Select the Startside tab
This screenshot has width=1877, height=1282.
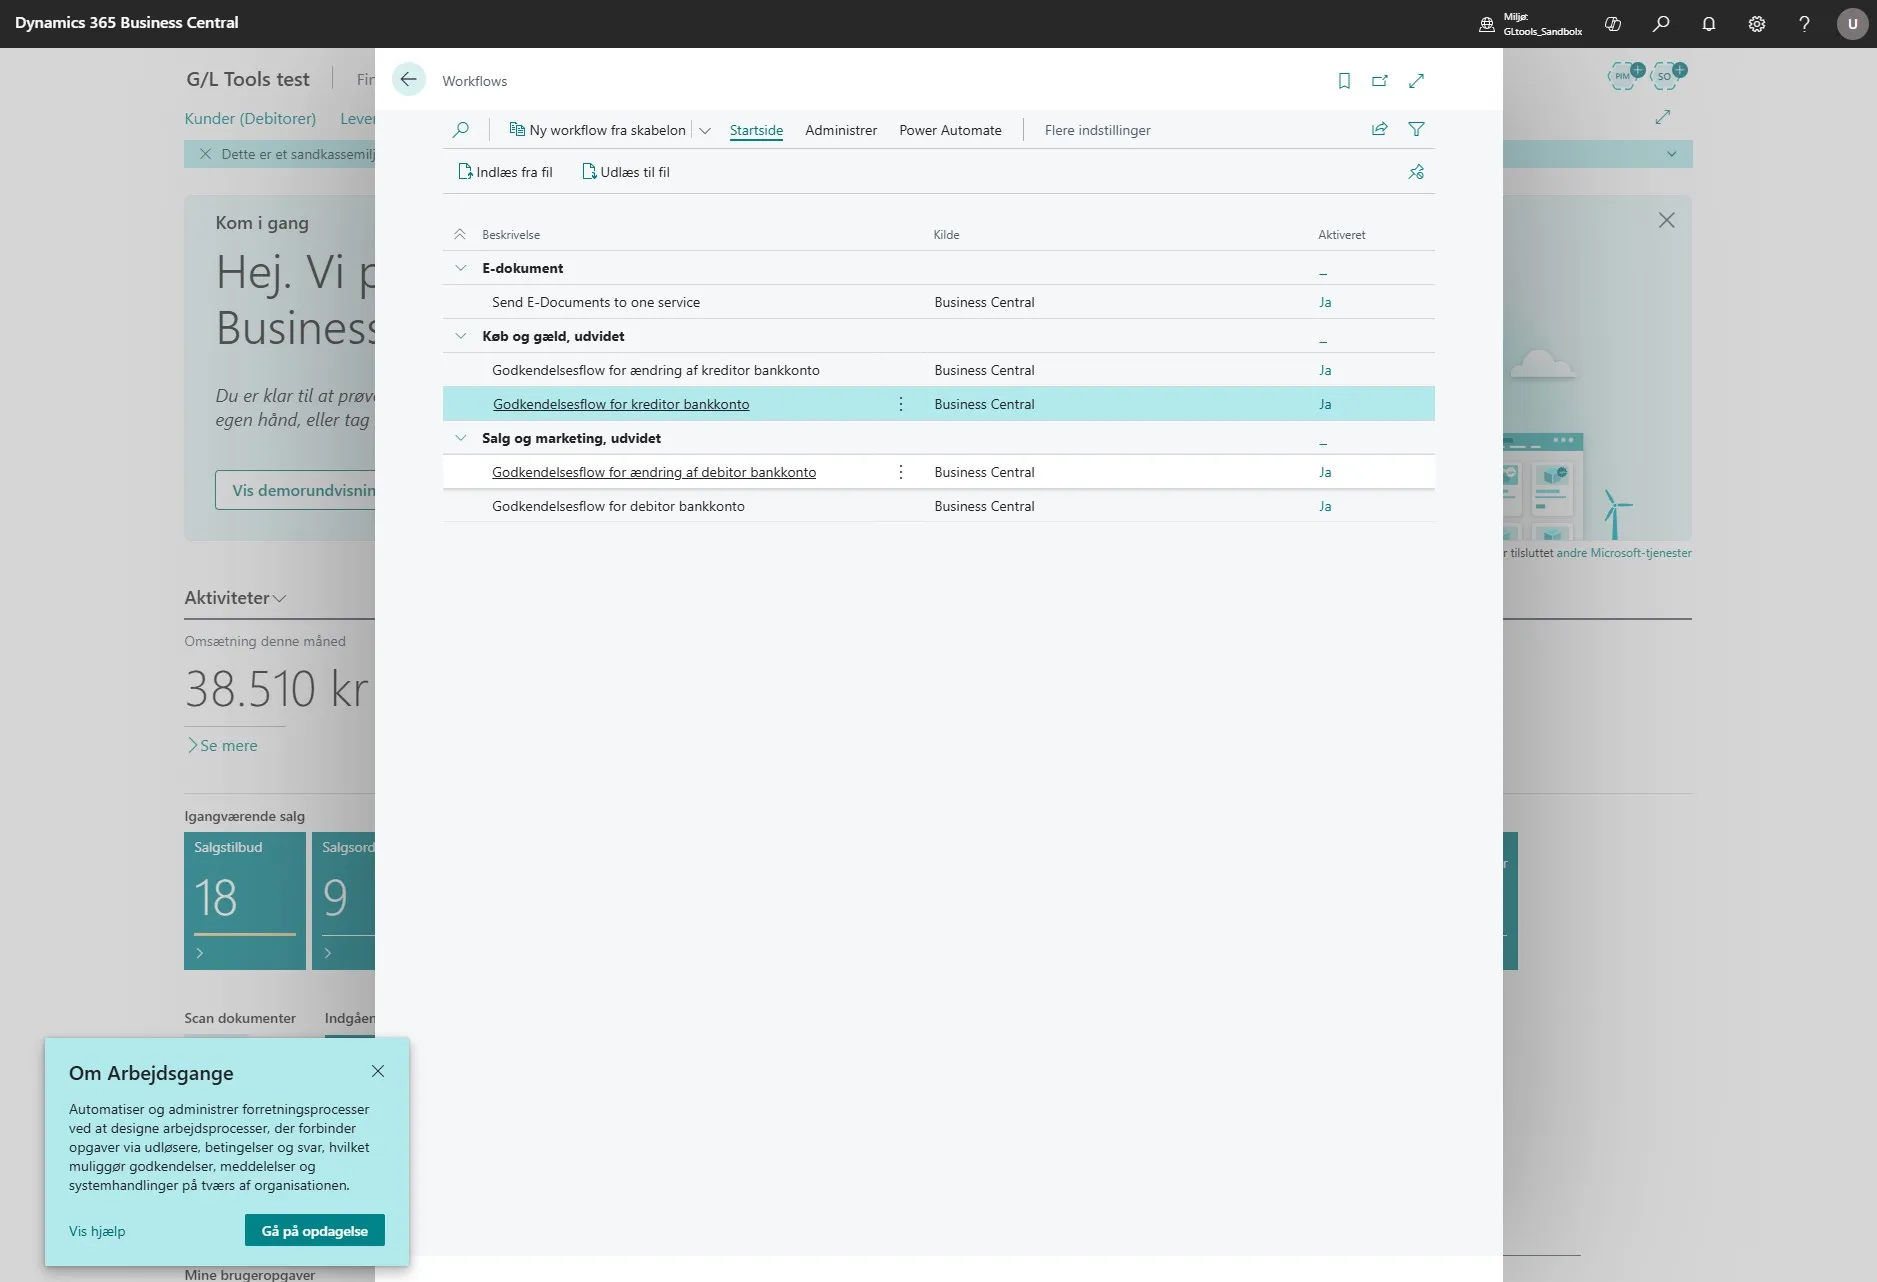point(756,130)
